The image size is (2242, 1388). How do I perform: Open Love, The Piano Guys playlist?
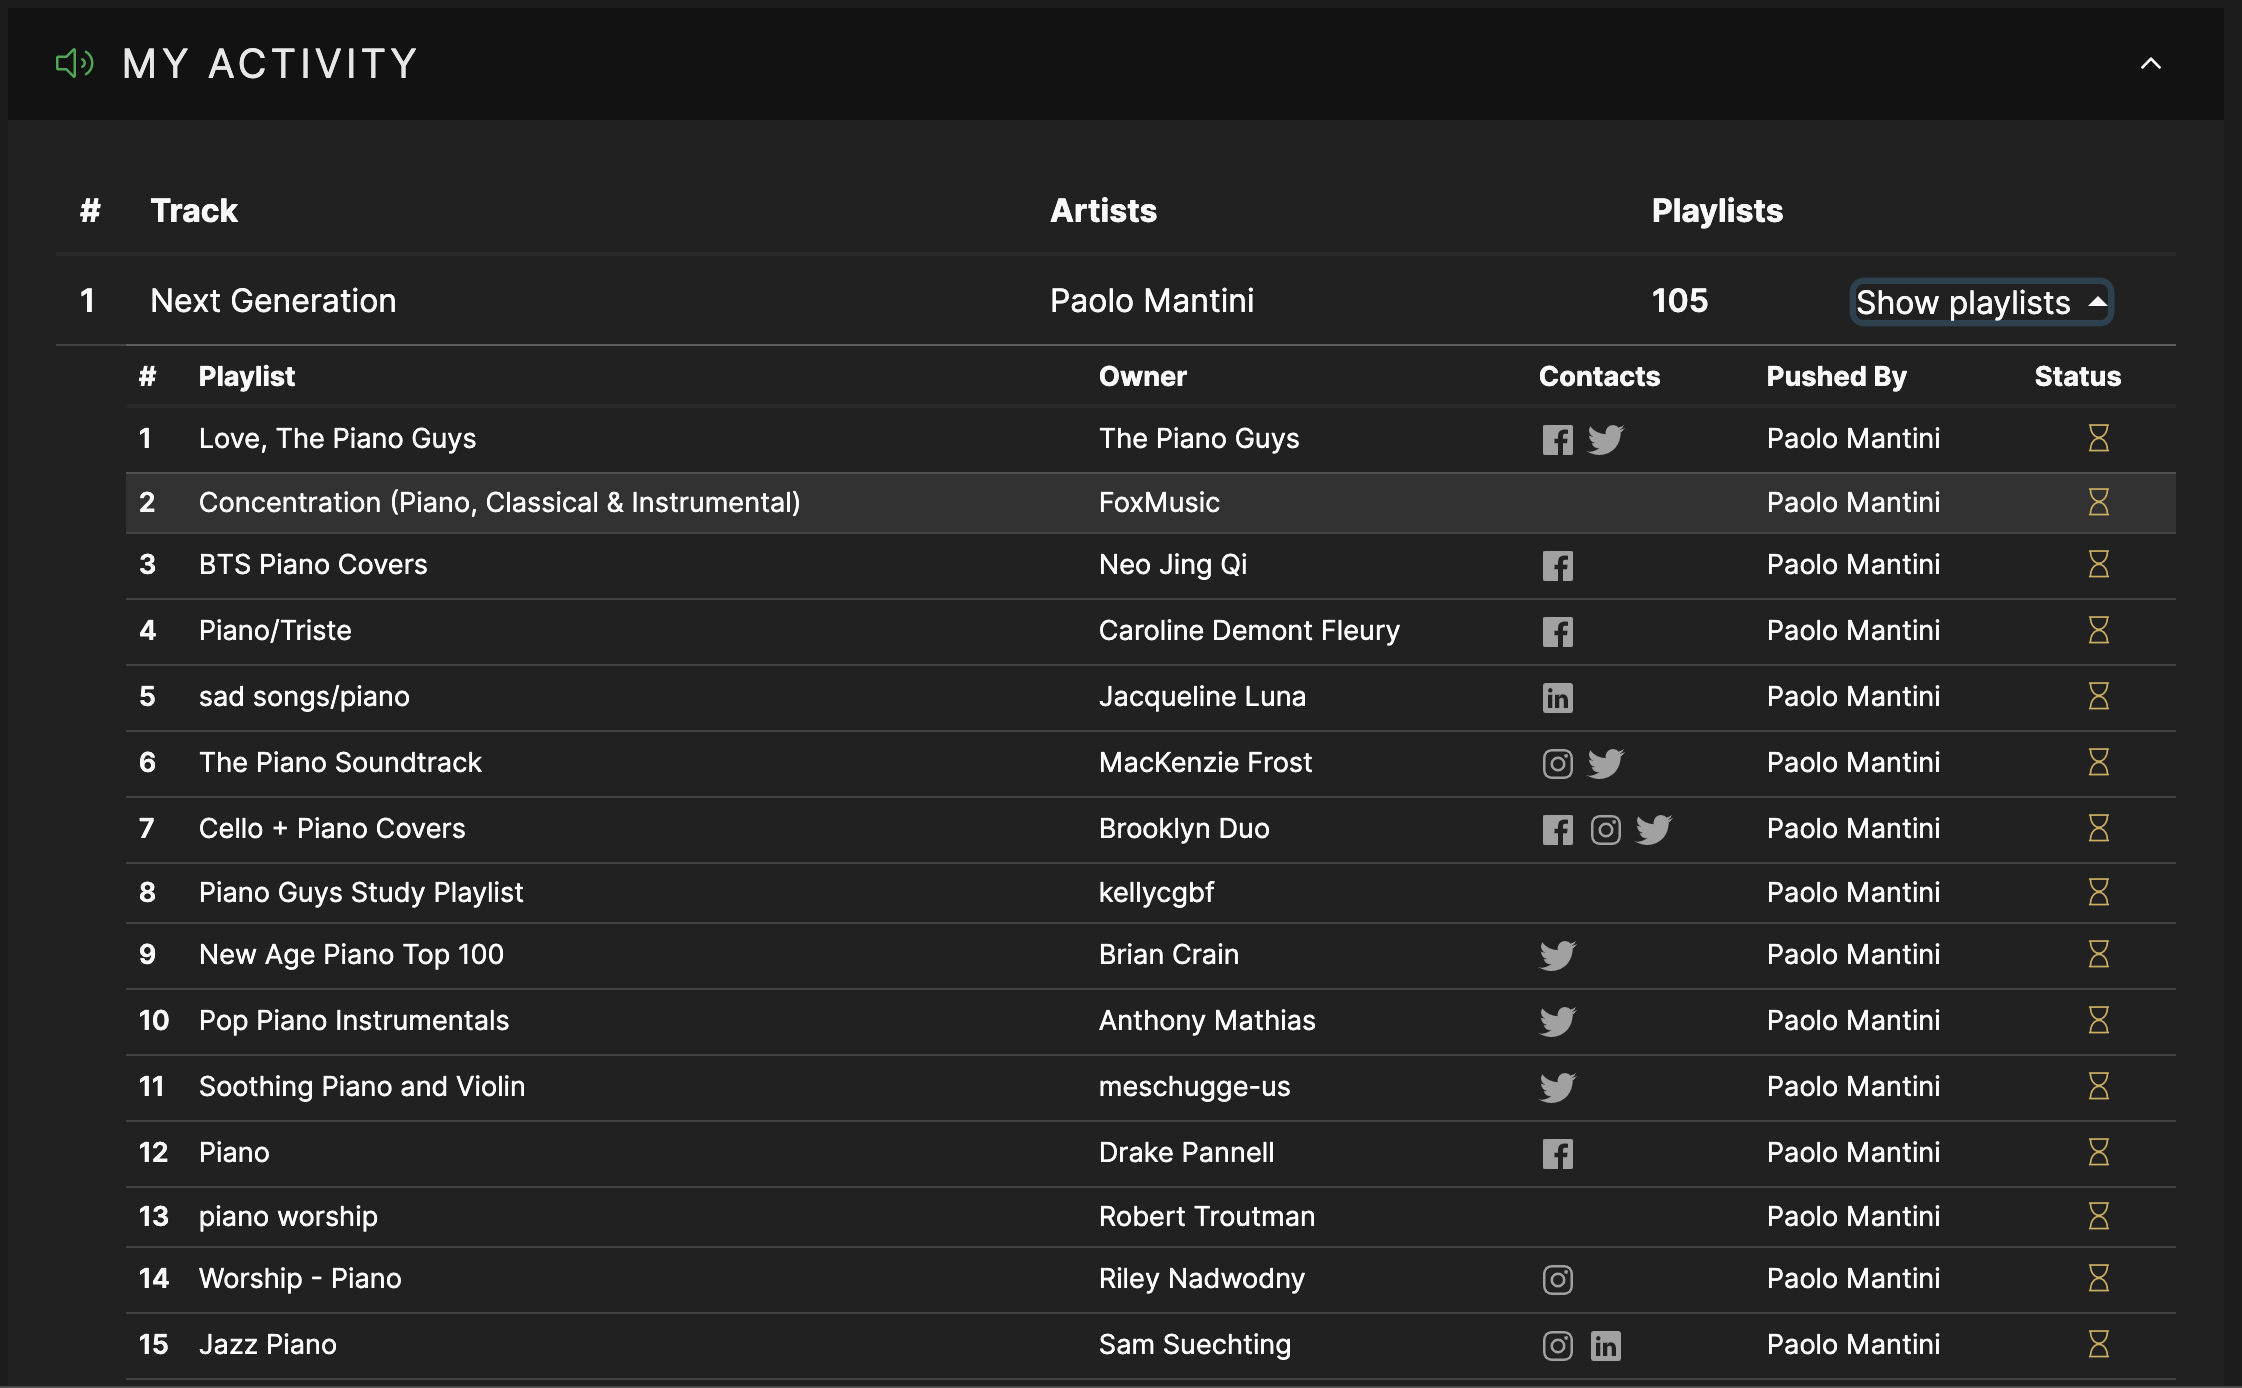click(x=337, y=439)
